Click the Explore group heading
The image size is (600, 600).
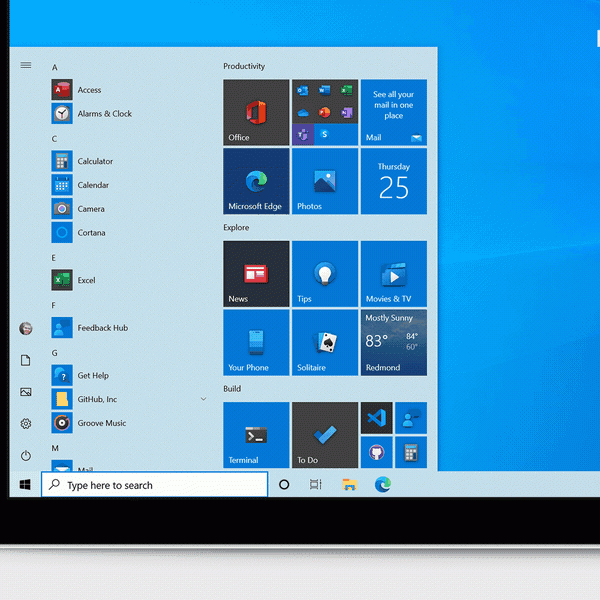236,228
